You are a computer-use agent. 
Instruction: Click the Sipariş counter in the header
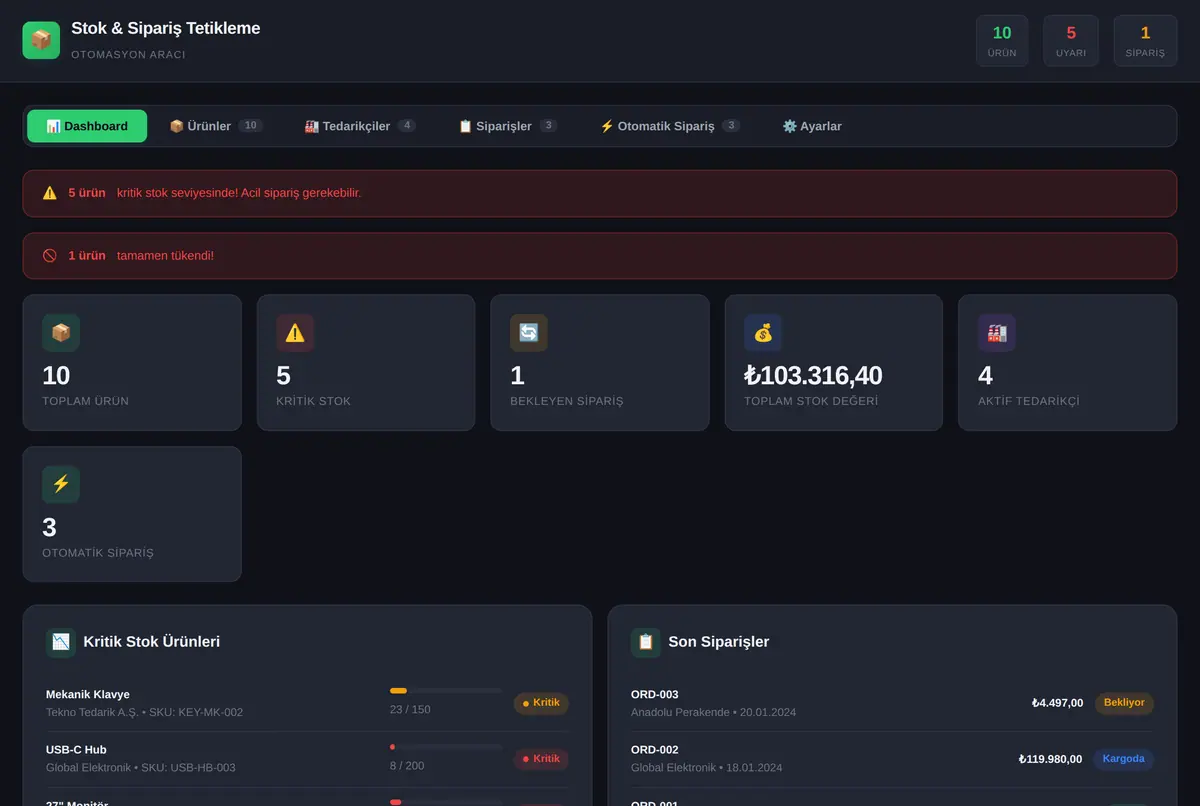pos(1145,41)
